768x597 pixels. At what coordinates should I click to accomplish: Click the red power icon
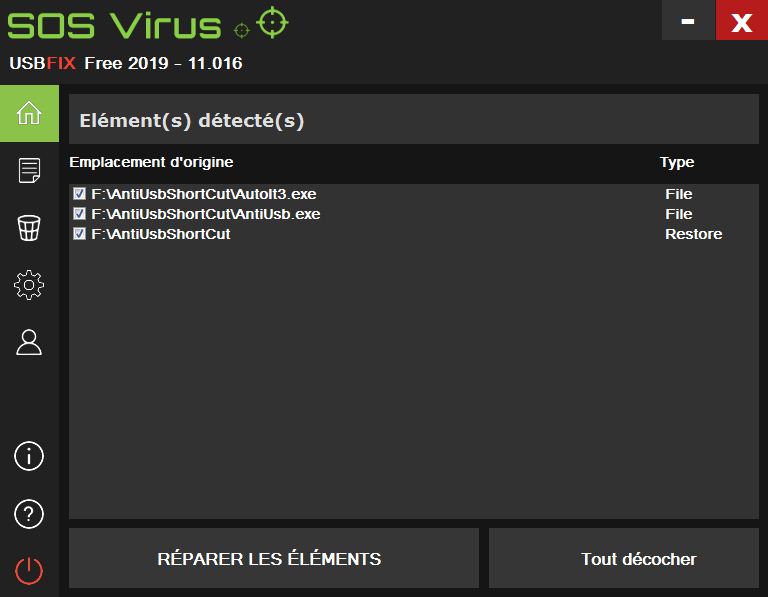pyautogui.click(x=29, y=571)
